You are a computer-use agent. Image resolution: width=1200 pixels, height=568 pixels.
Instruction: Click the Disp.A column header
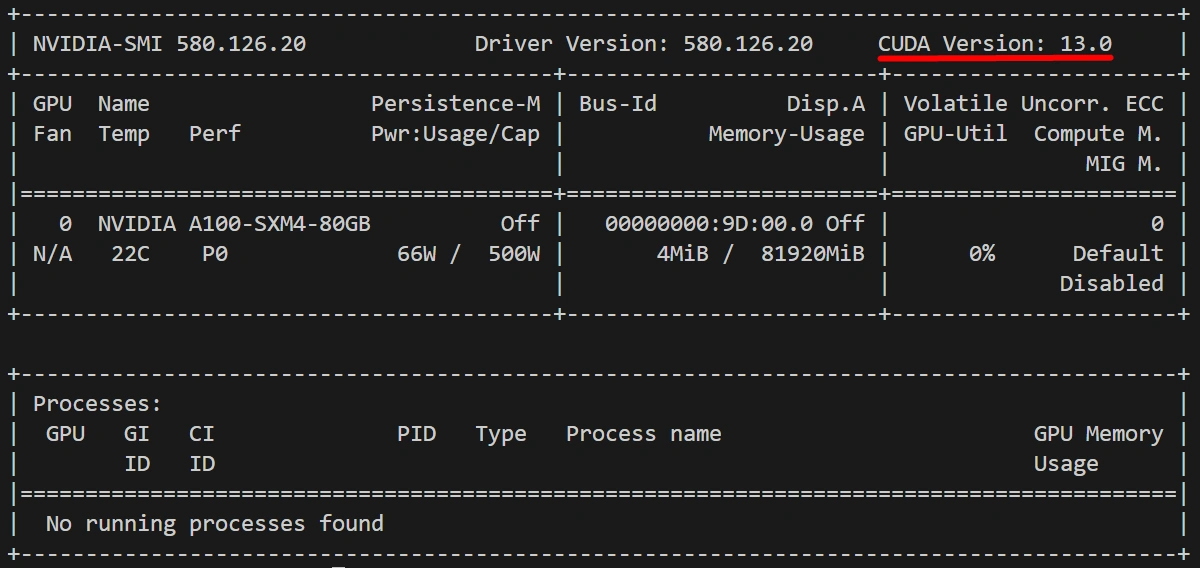tap(826, 104)
